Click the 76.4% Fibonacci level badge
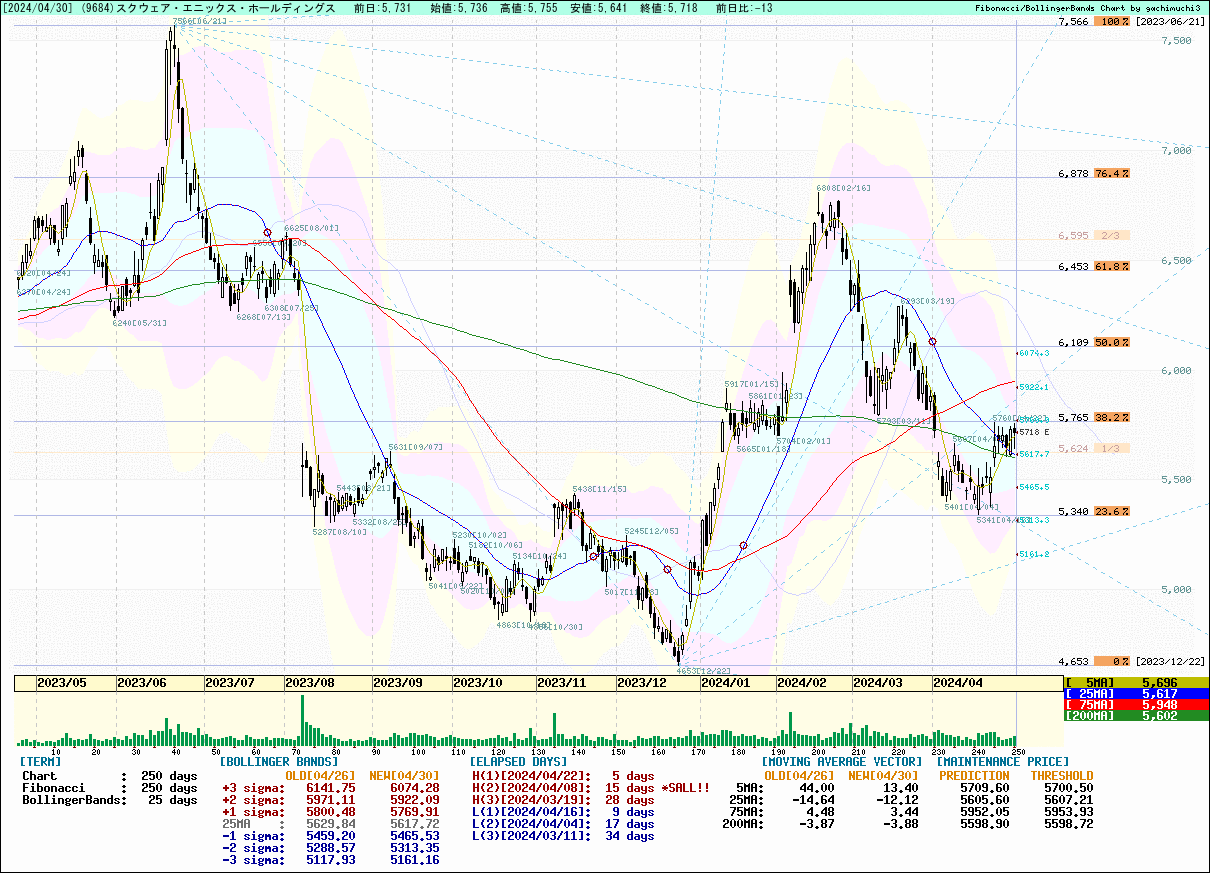 pos(1111,173)
